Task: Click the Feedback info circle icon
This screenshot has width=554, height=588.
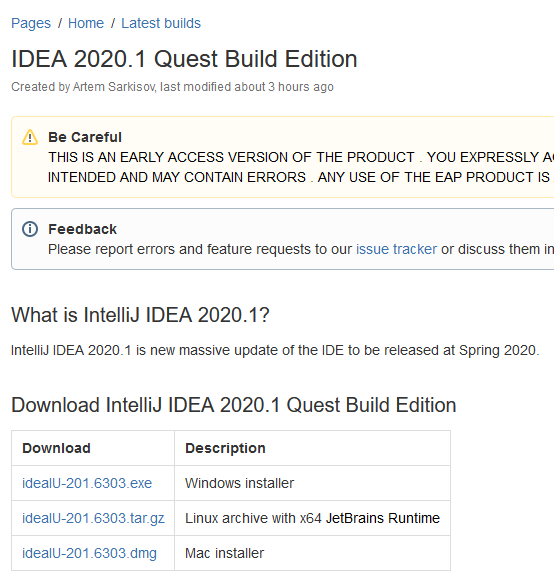Action: pyautogui.click(x=30, y=229)
